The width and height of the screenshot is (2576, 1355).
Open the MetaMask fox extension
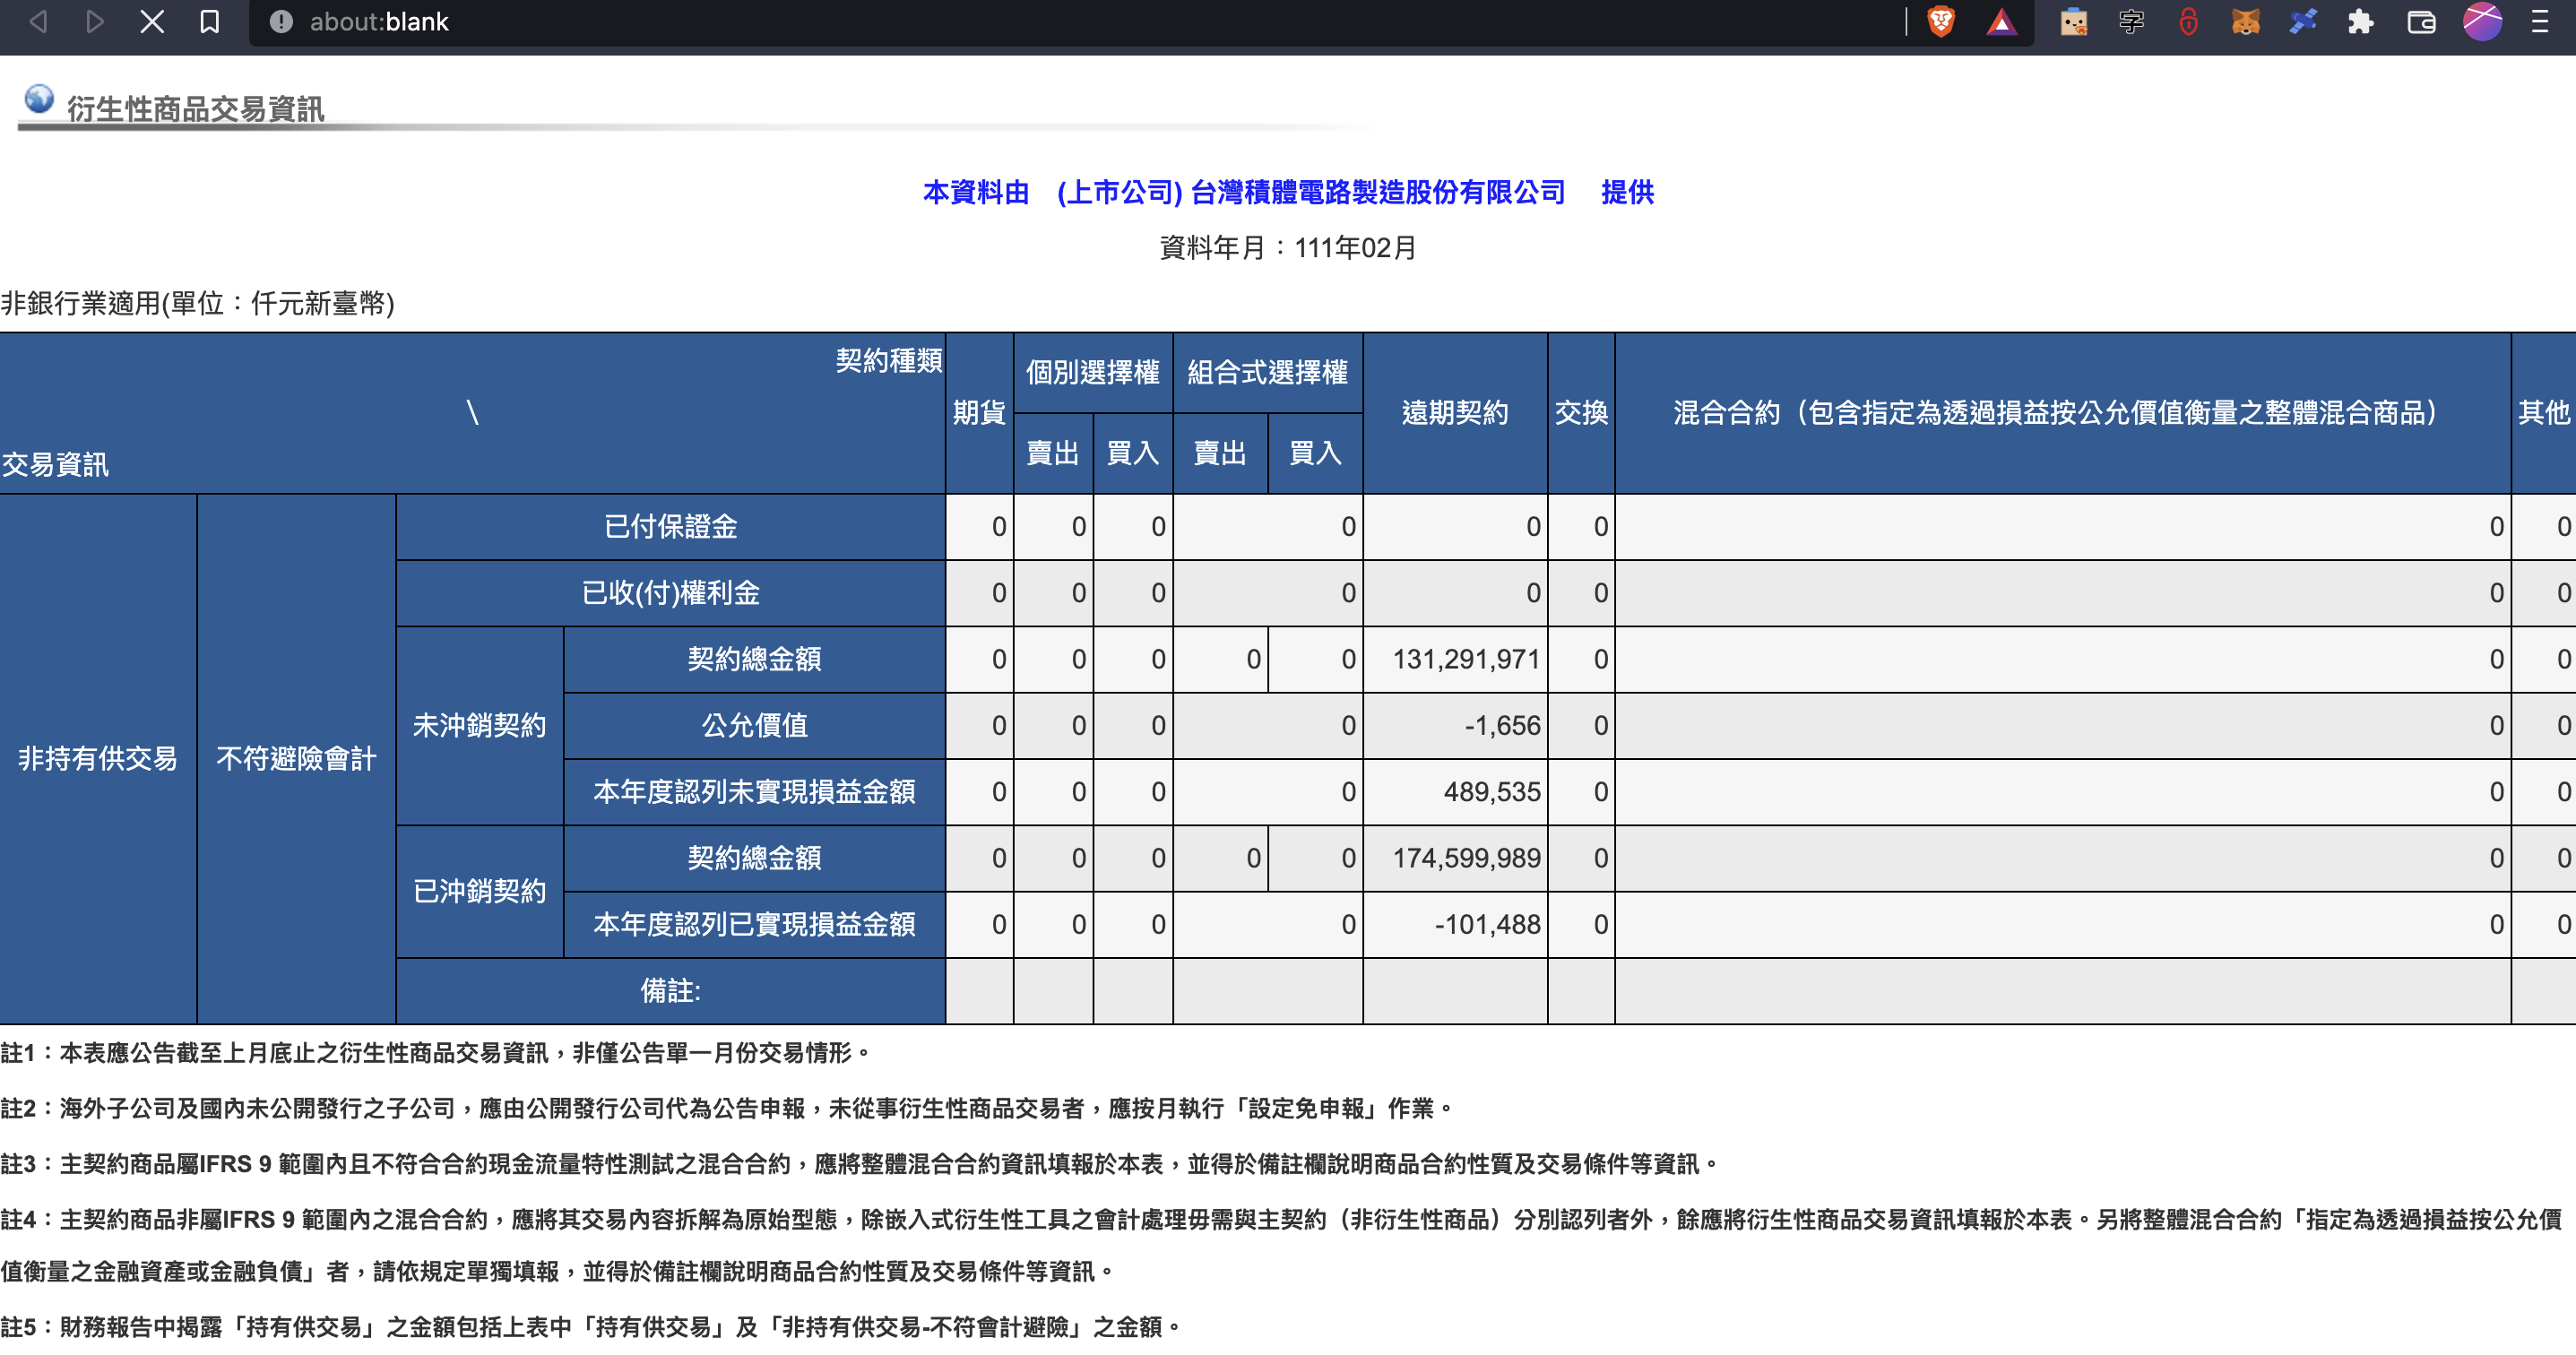click(2245, 21)
